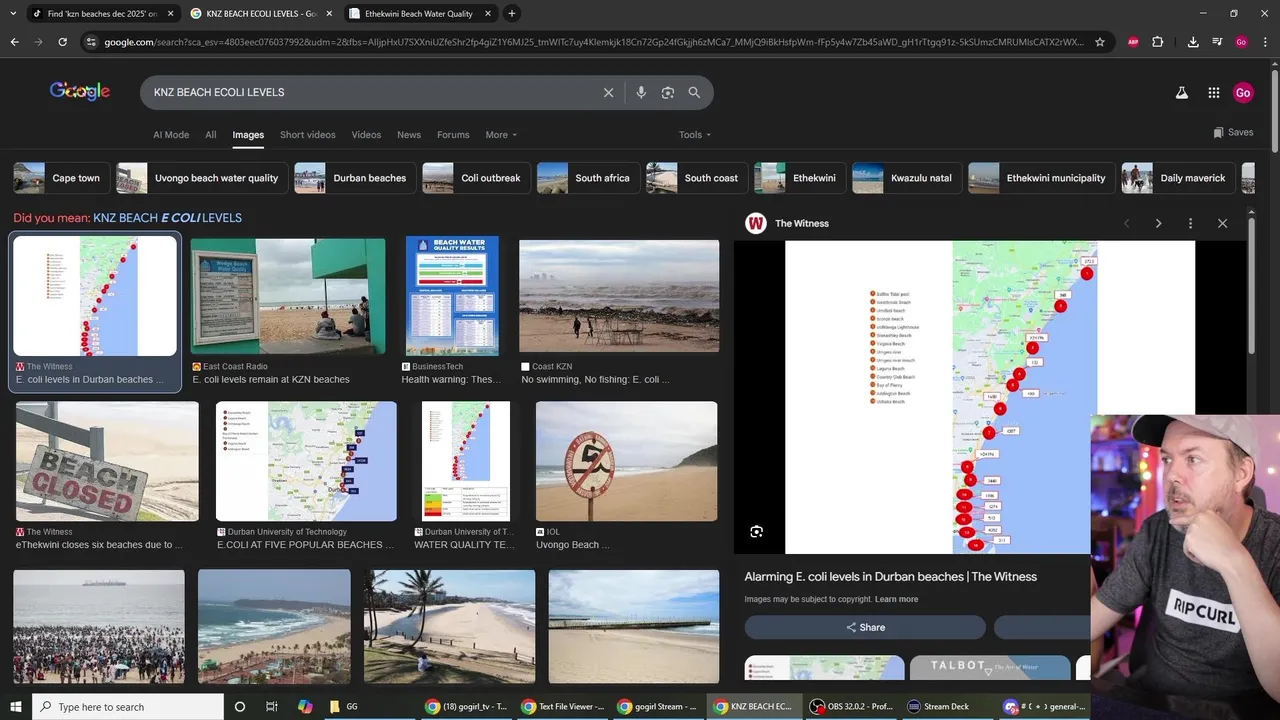Switch to Ethekwini Beach Water Quality browser tab
The height and width of the screenshot is (720, 1280).
coord(419,13)
